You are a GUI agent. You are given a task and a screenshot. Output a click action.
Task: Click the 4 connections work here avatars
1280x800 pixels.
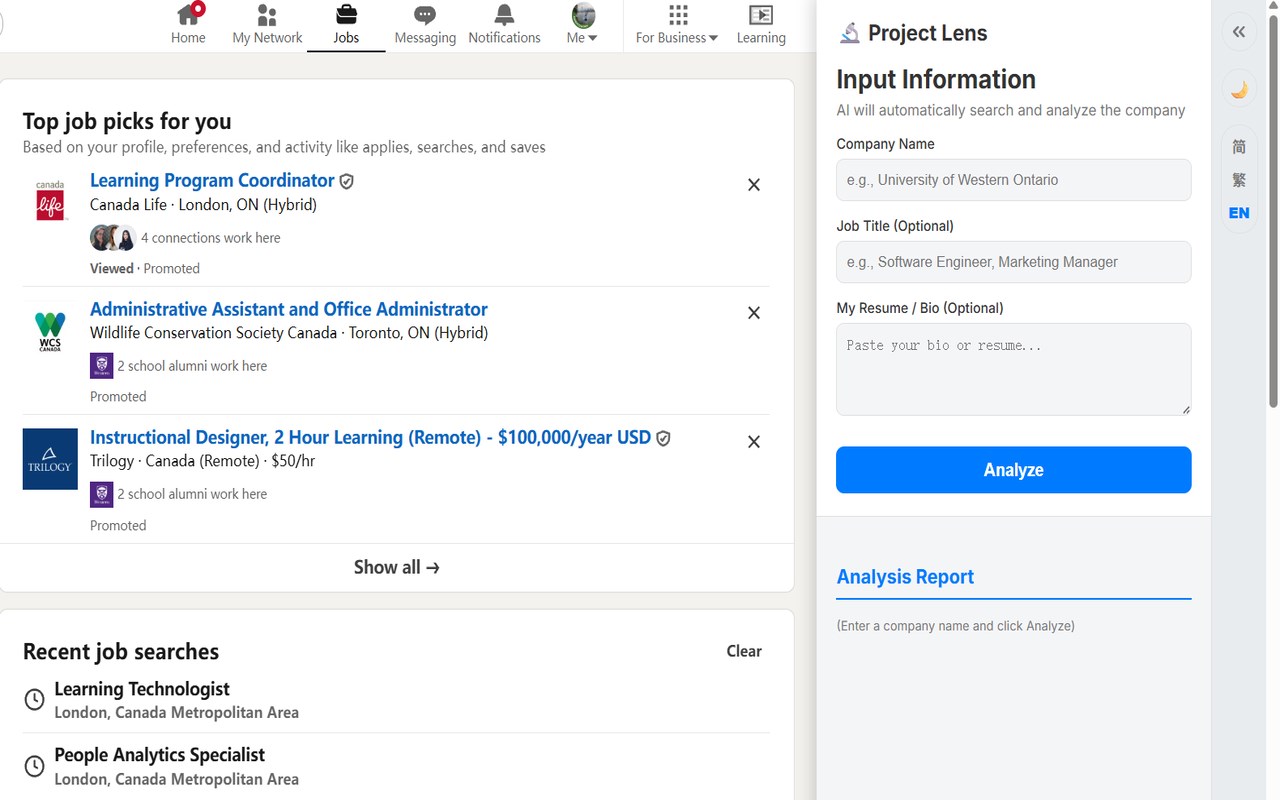click(113, 238)
